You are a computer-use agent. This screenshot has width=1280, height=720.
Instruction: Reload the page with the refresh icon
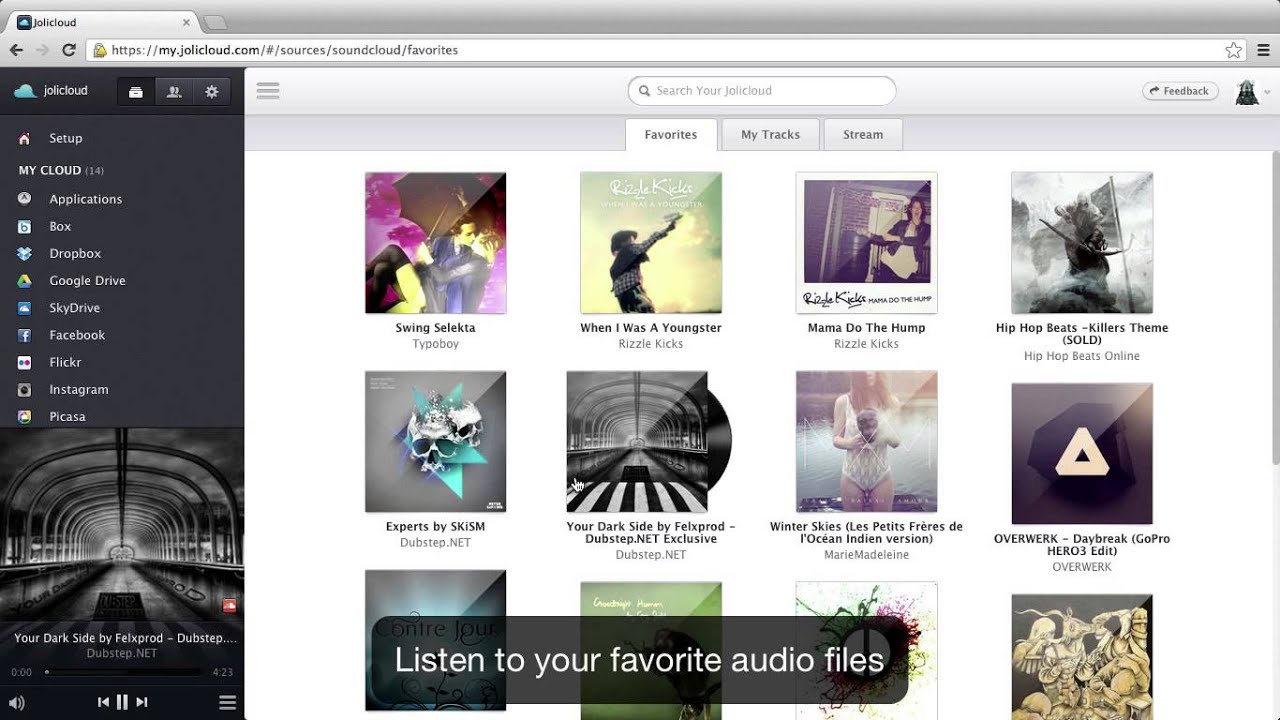pos(69,49)
